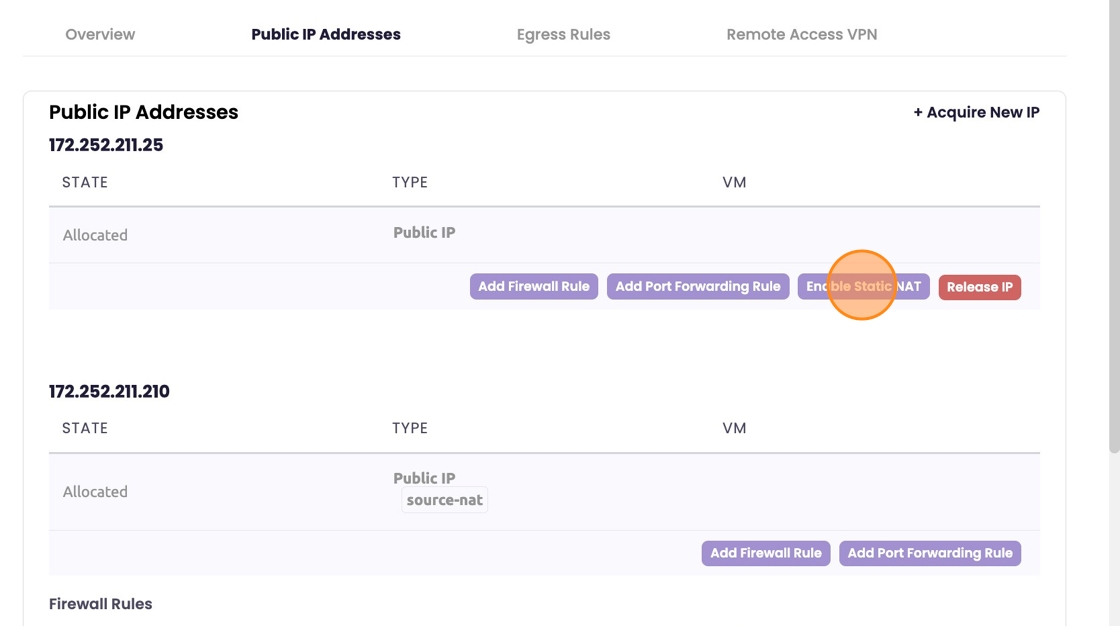Viewport: 1120px width, 626px height.
Task: Open the Overview tab
Action: [100, 34]
